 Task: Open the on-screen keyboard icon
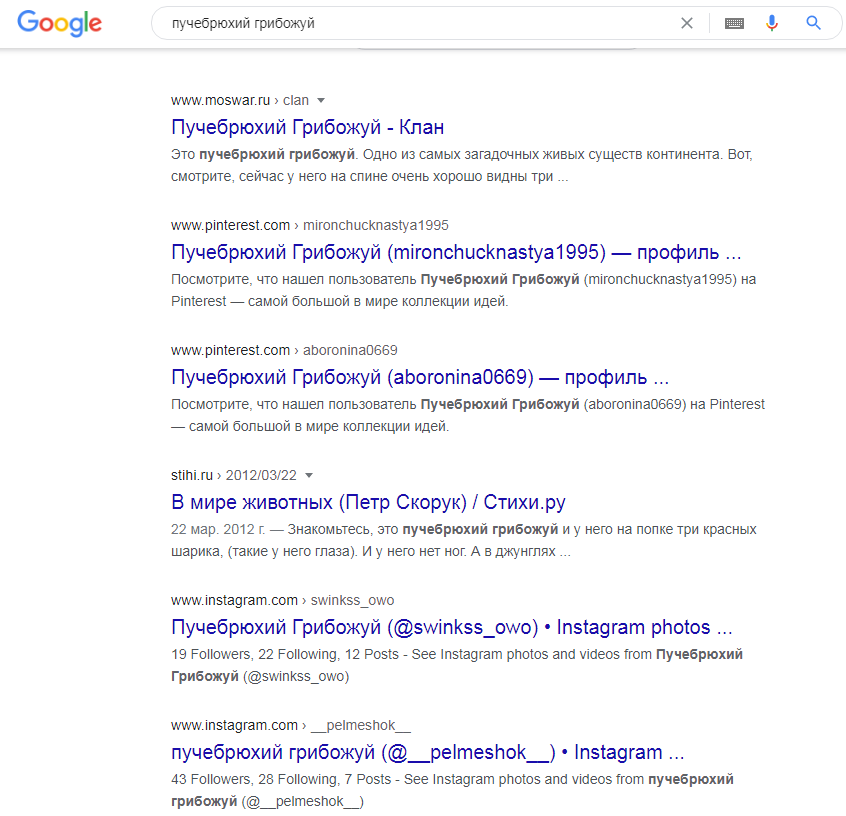pos(734,23)
